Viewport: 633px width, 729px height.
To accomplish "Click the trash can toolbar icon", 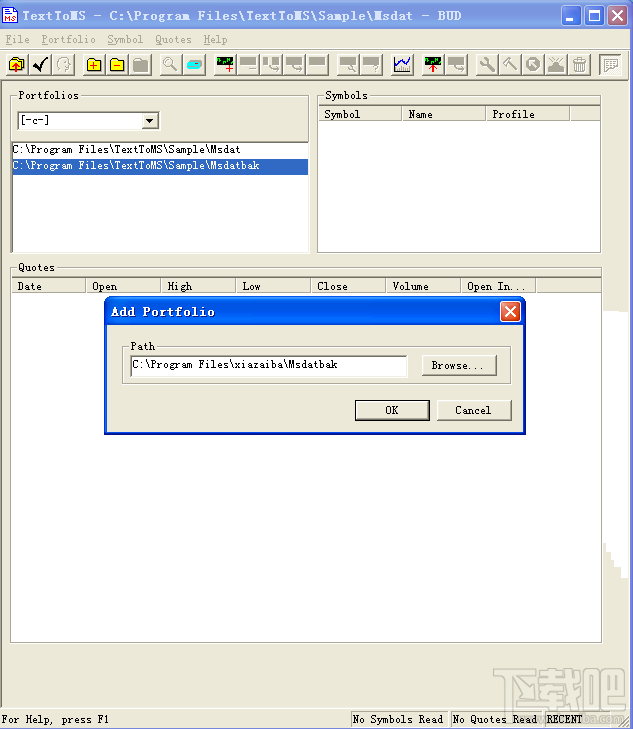I will coord(580,65).
